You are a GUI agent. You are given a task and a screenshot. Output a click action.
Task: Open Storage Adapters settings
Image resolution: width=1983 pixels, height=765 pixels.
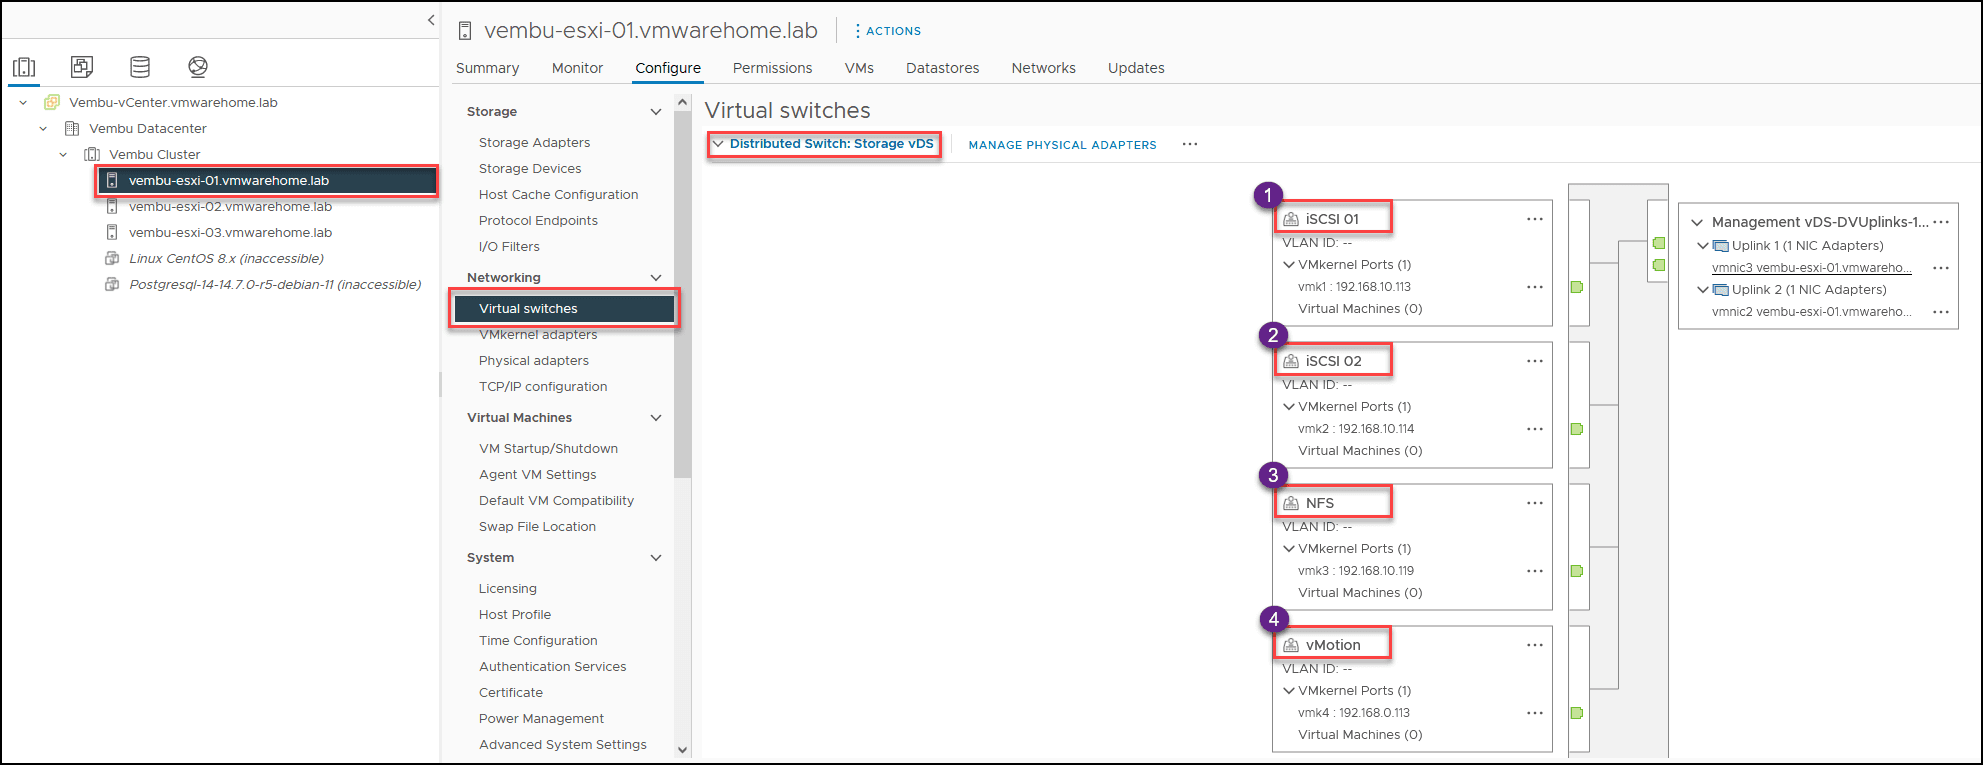[x=534, y=143]
